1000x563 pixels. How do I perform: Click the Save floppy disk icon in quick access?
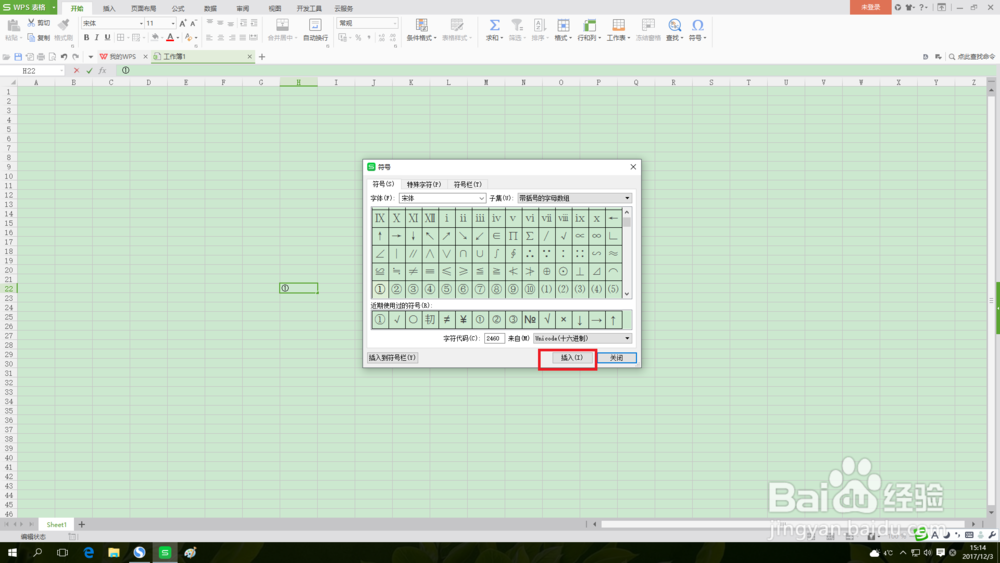click(x=18, y=57)
